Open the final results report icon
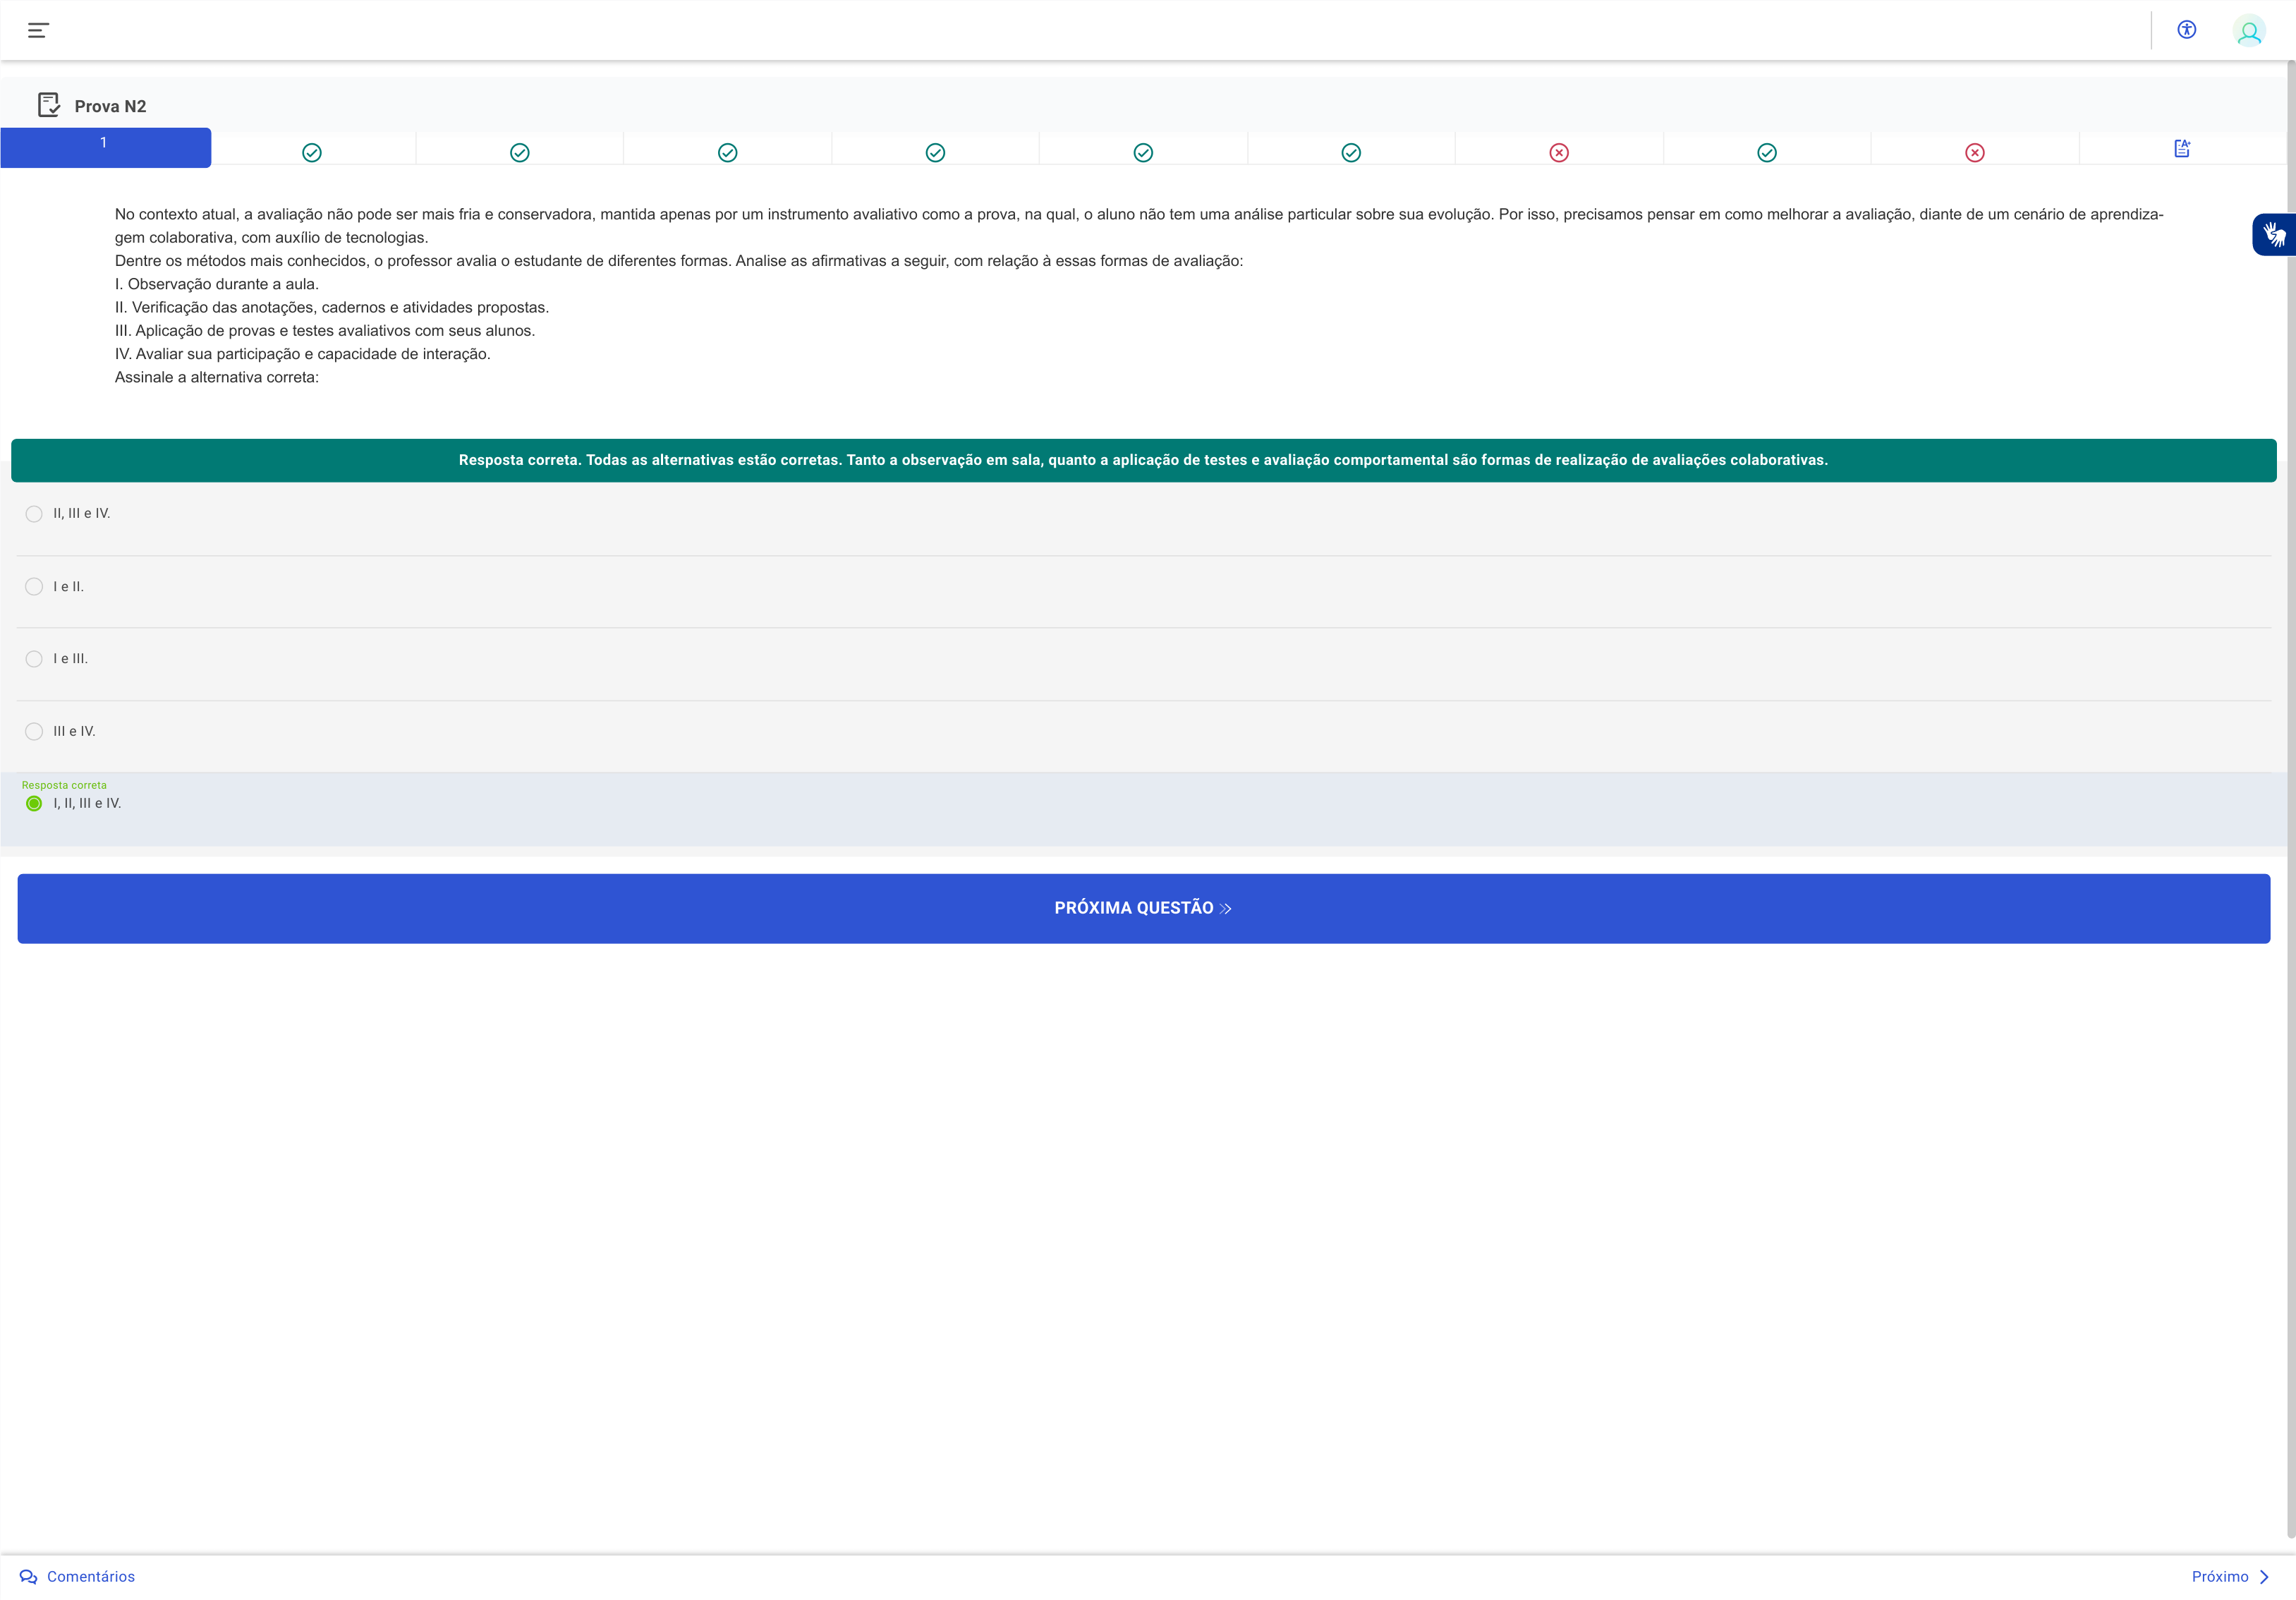Screen dimensions: 2296x1600 2182,149
